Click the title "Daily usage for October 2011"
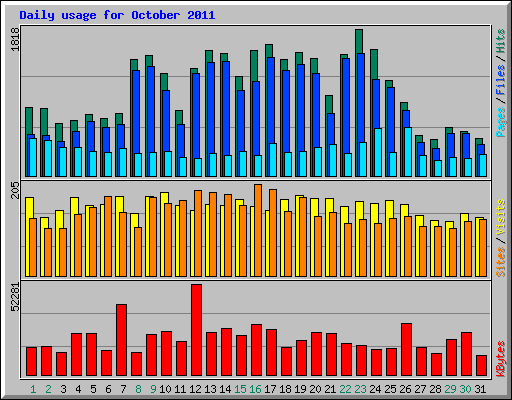 [x=117, y=15]
